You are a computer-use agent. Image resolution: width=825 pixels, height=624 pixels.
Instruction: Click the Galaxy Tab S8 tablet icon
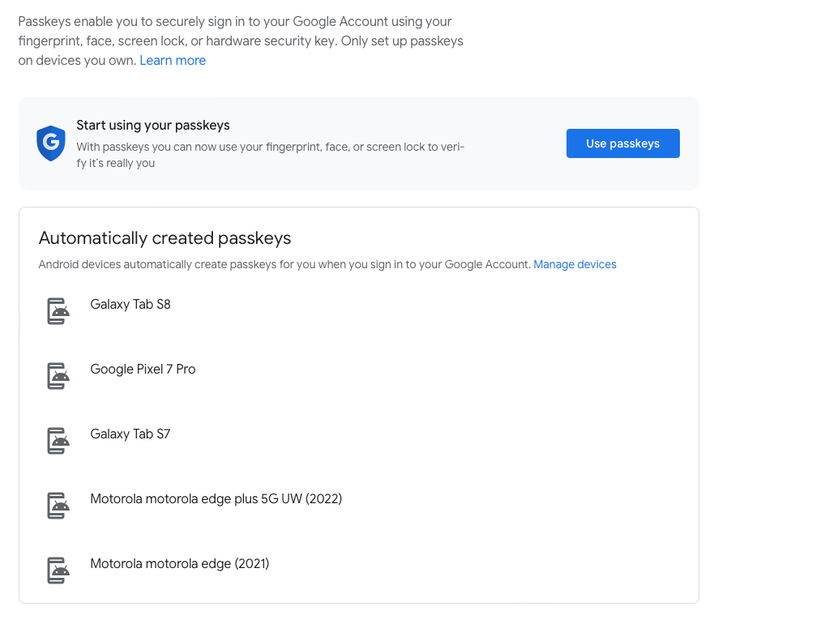coord(57,311)
